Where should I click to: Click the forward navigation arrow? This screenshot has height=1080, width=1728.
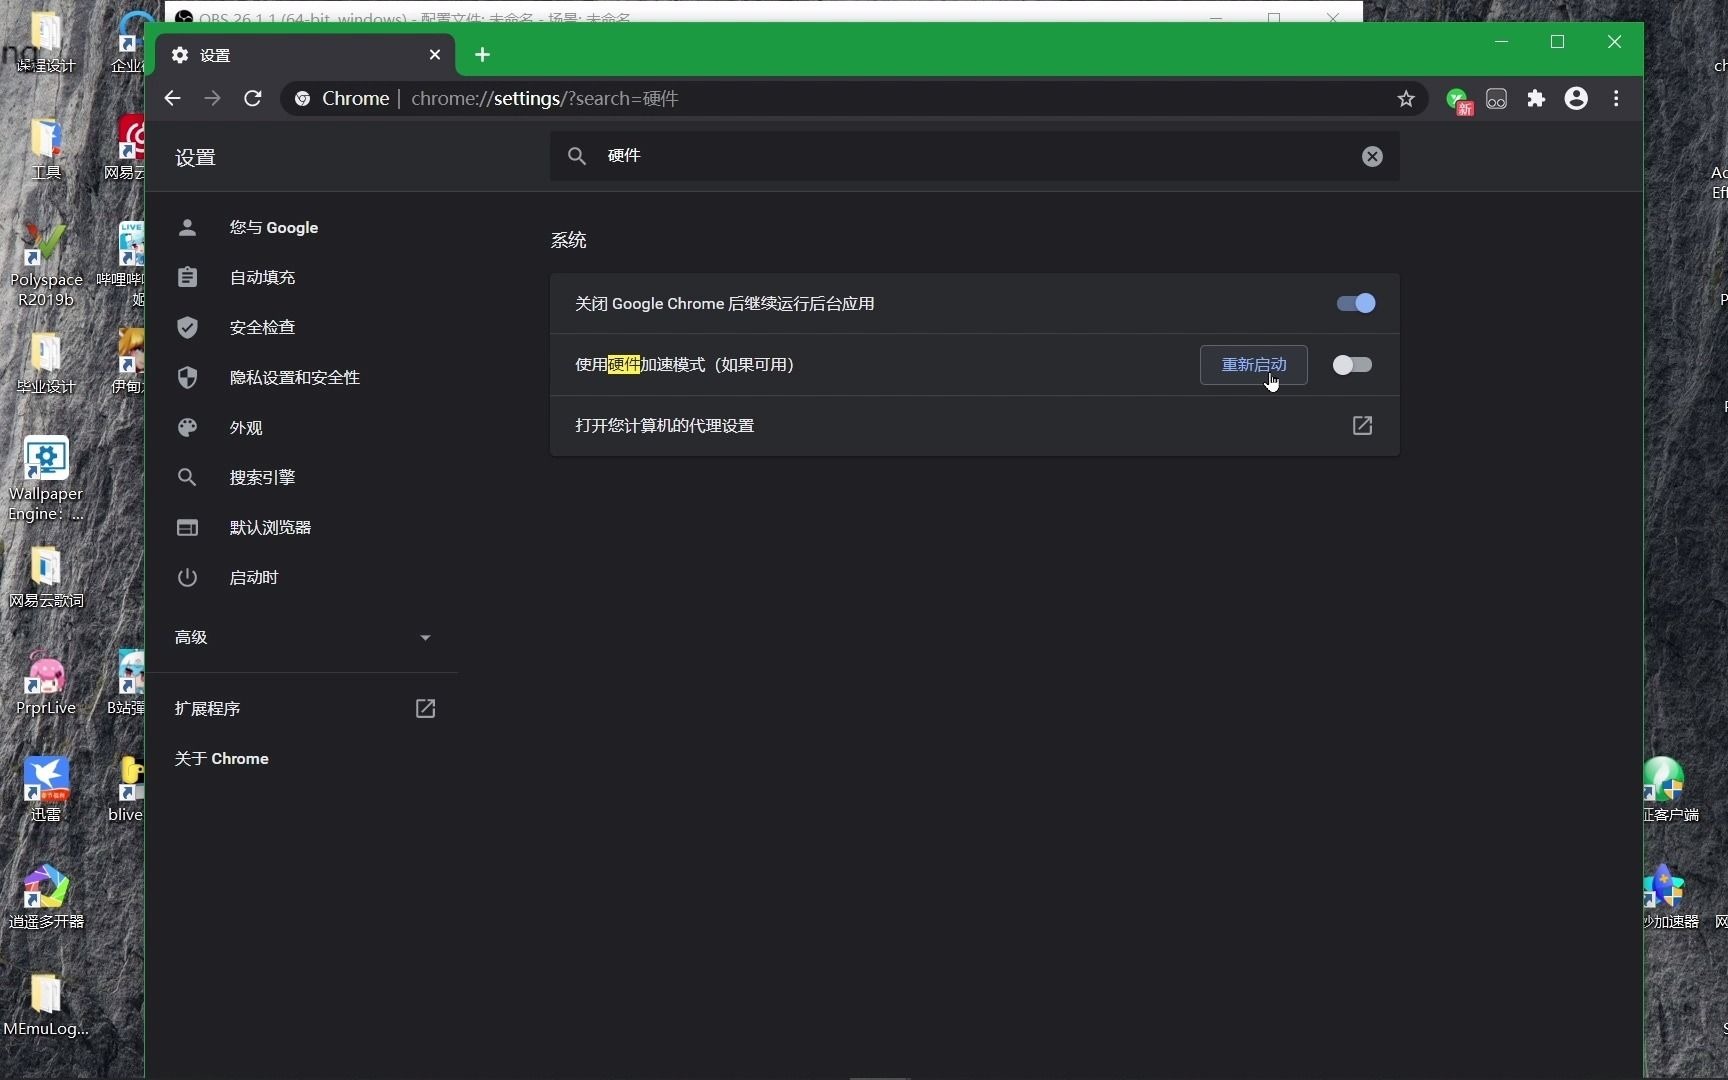pyautogui.click(x=212, y=98)
